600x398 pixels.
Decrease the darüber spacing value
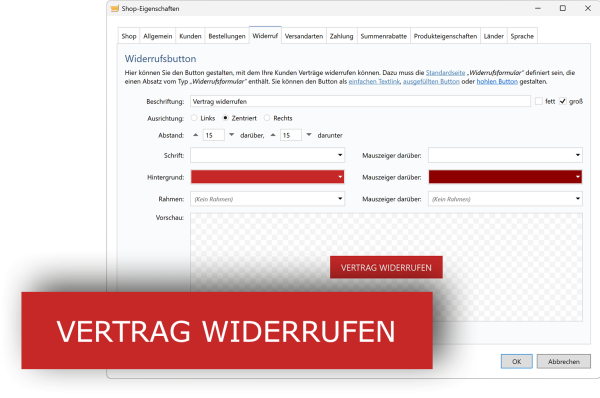coord(232,135)
